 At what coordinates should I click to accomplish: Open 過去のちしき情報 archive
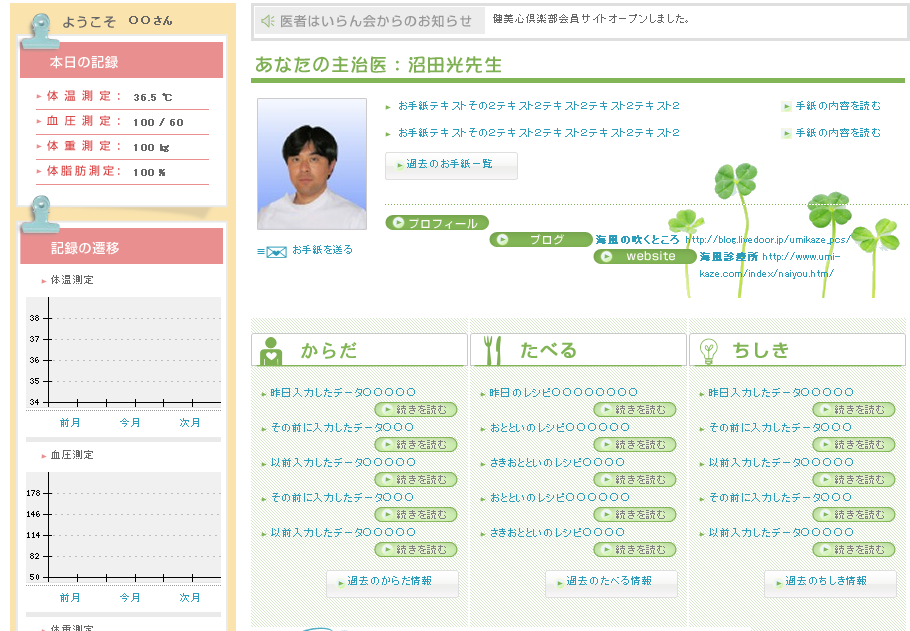829,582
